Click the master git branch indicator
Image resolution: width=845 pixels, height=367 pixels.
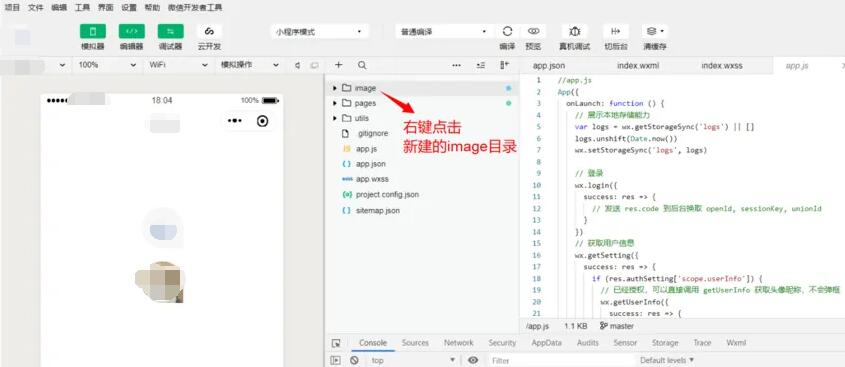point(617,326)
